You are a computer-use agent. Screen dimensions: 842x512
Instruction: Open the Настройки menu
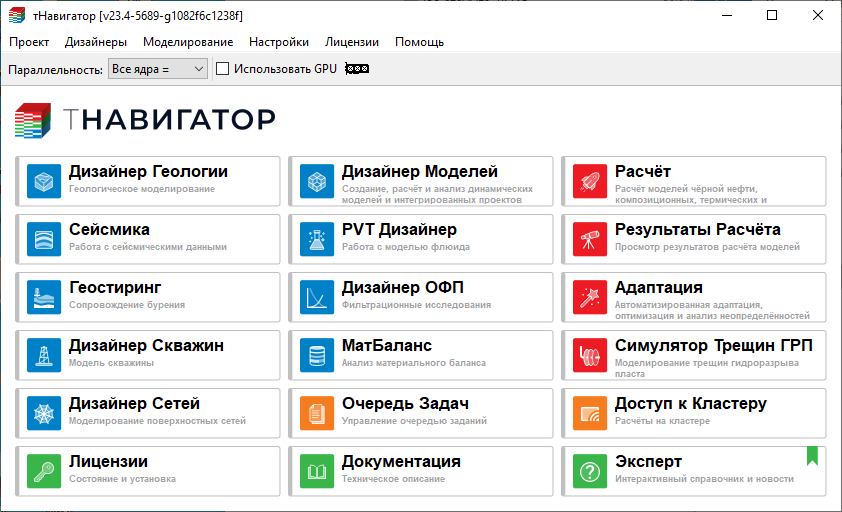279,42
